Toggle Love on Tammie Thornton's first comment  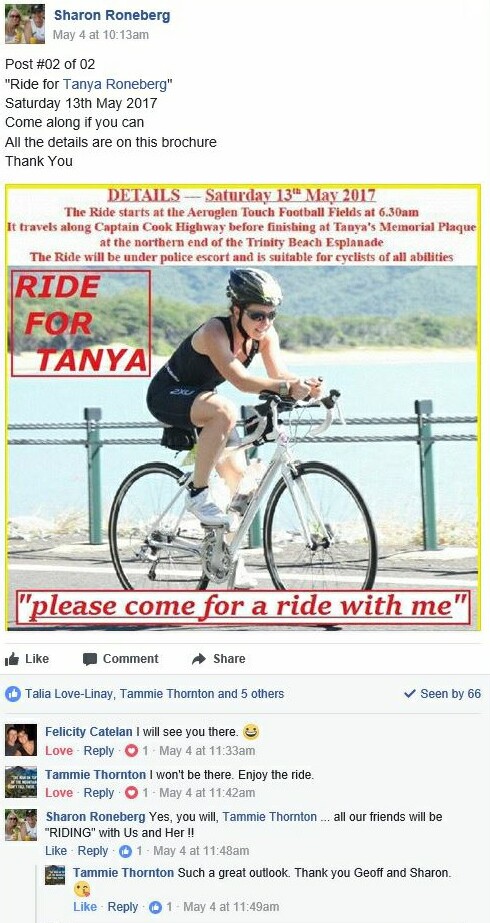click(x=59, y=793)
